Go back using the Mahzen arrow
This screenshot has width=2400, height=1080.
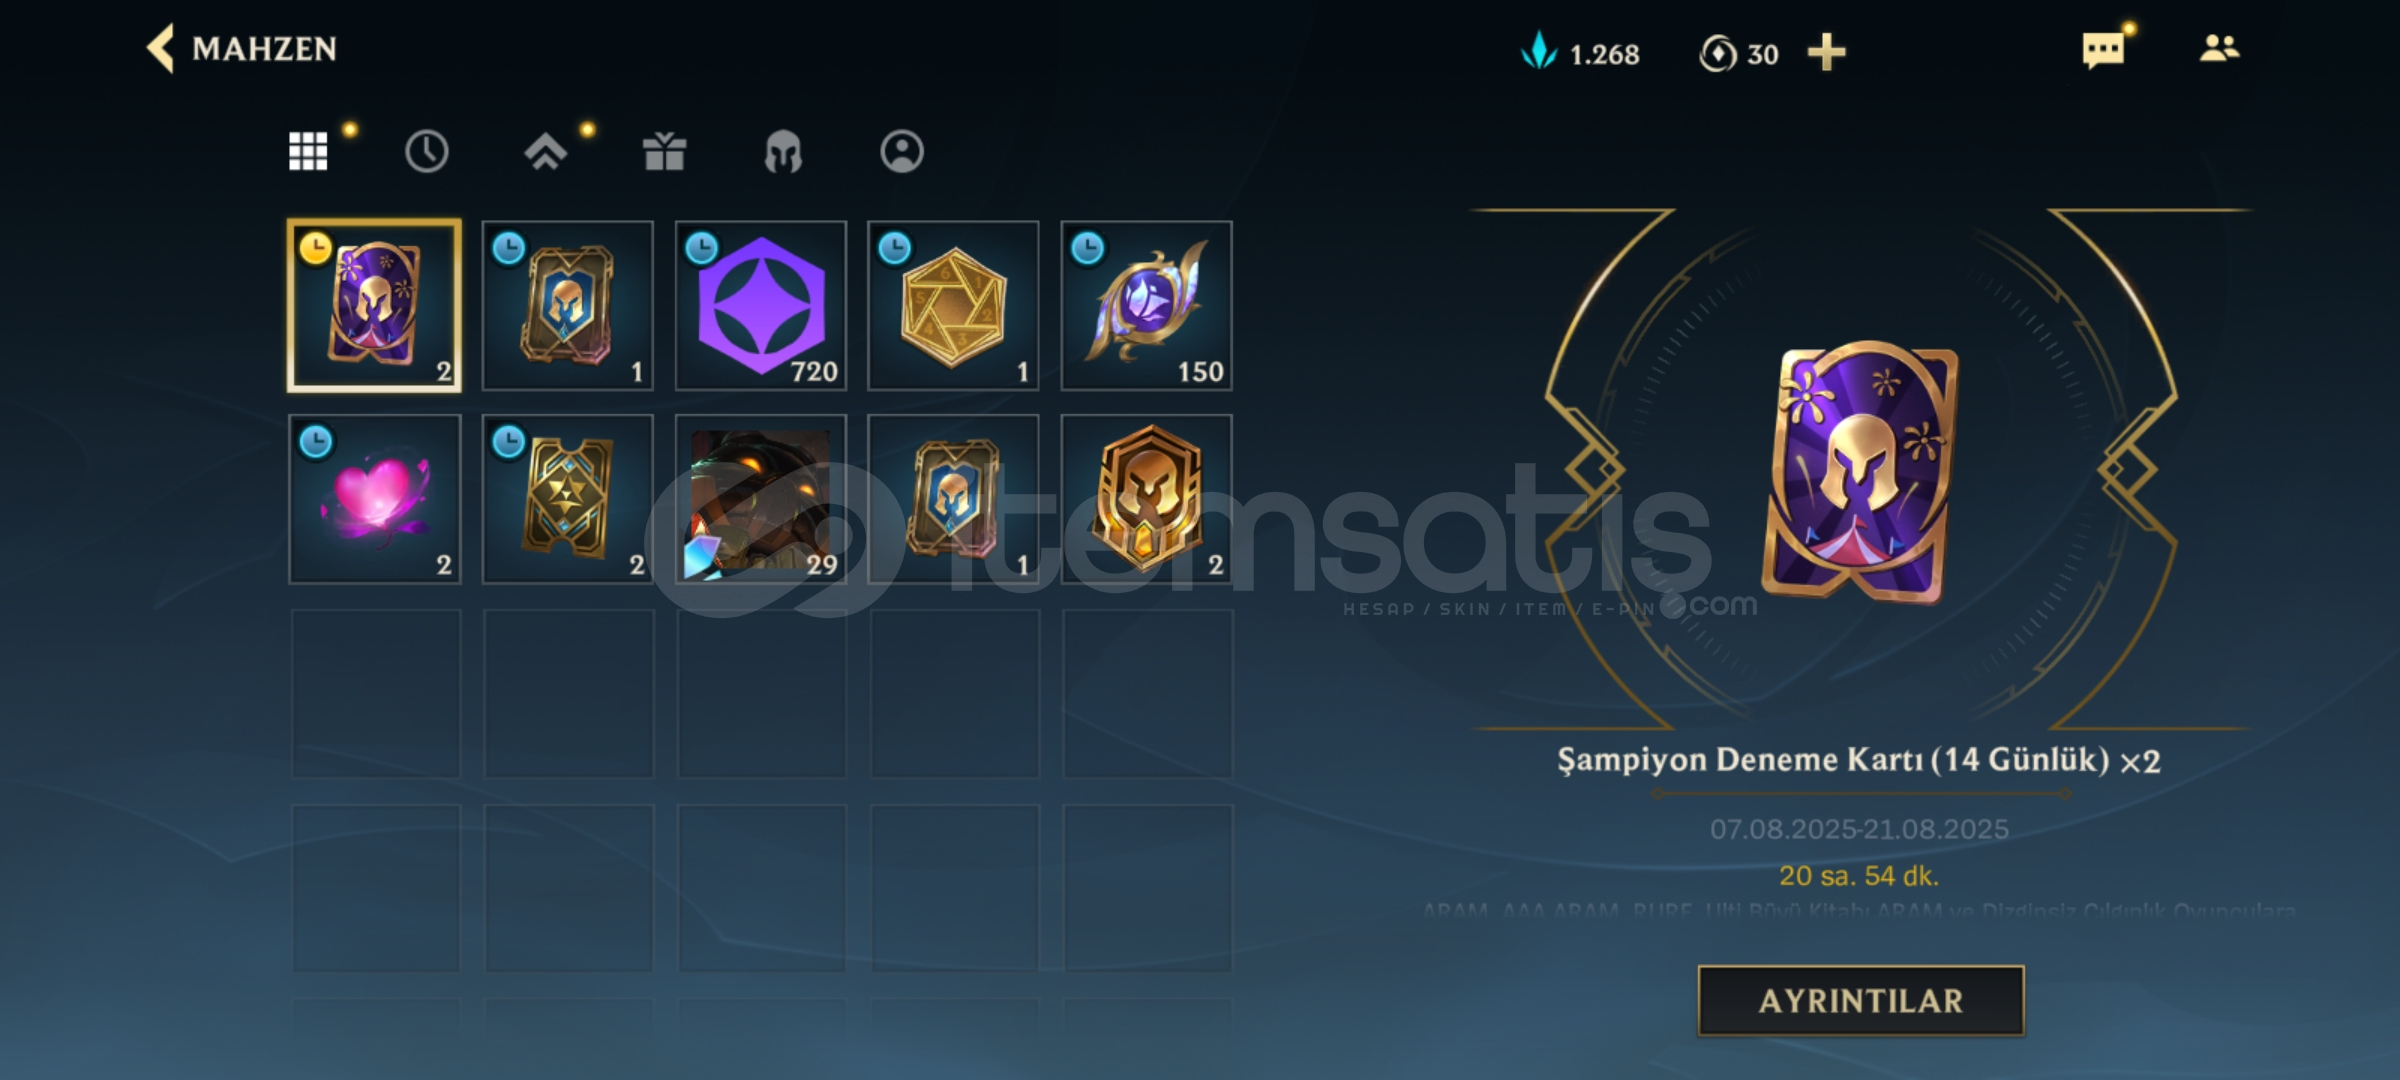[160, 48]
